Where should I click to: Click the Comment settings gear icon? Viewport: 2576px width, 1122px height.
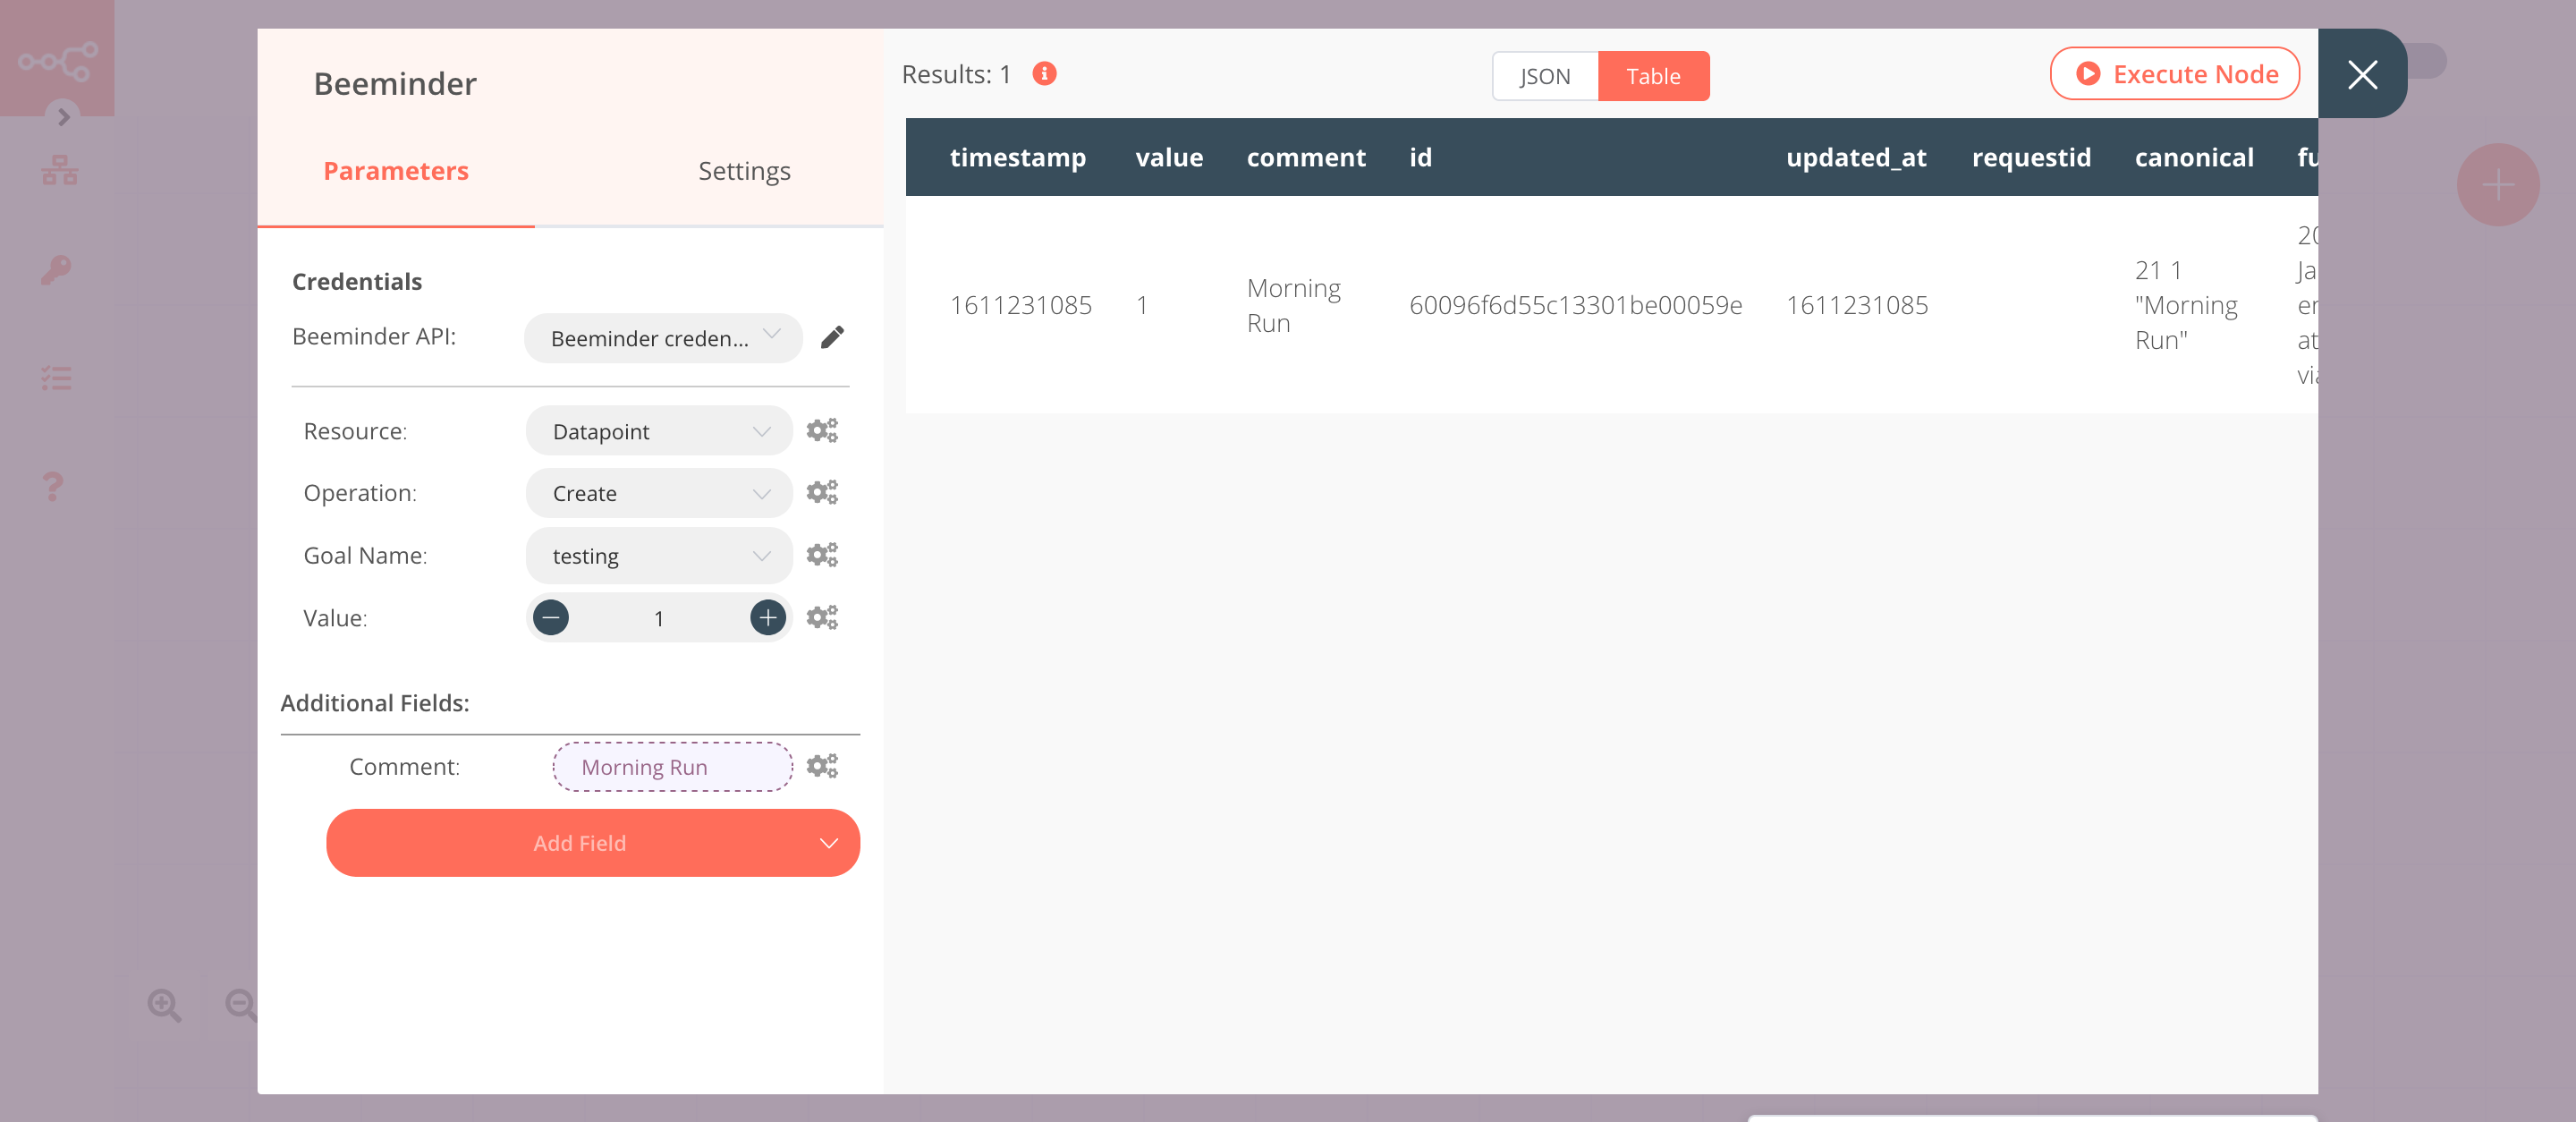click(821, 766)
